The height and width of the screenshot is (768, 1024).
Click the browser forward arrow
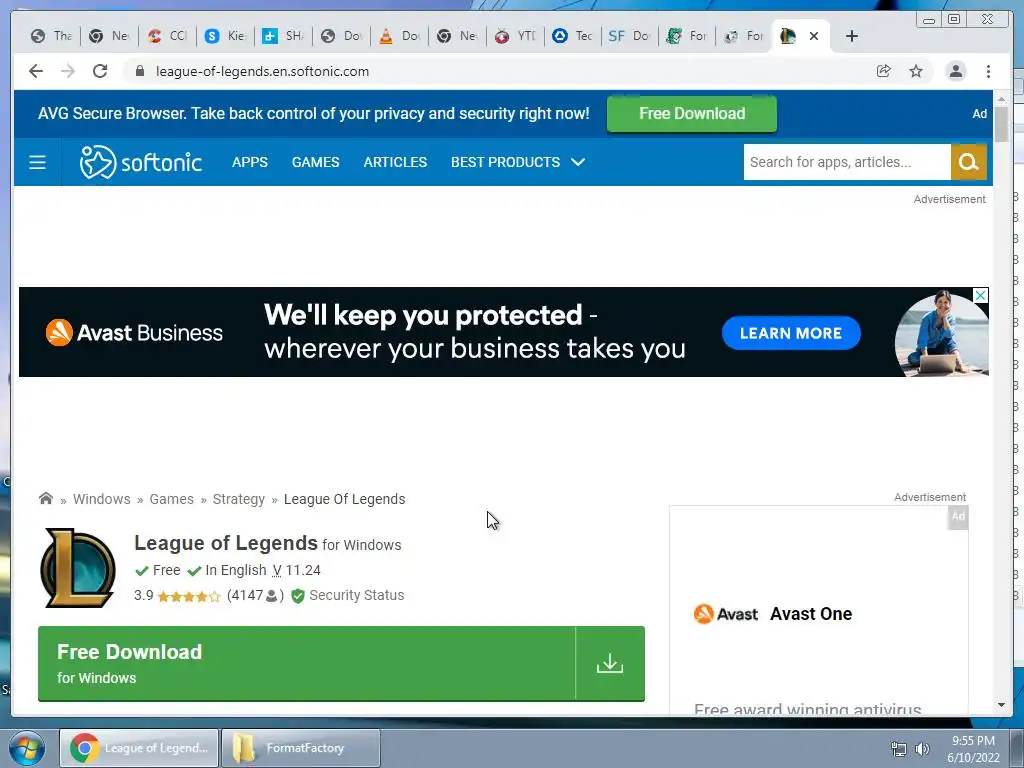pos(68,71)
